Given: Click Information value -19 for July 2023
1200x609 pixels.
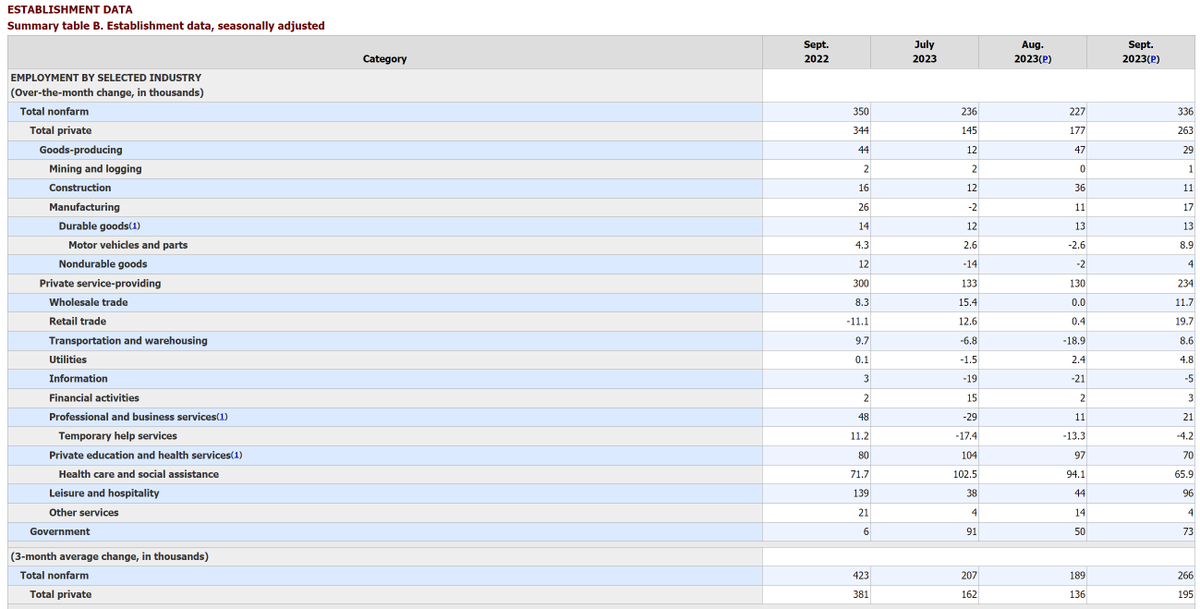Looking at the screenshot, I should click(969, 379).
